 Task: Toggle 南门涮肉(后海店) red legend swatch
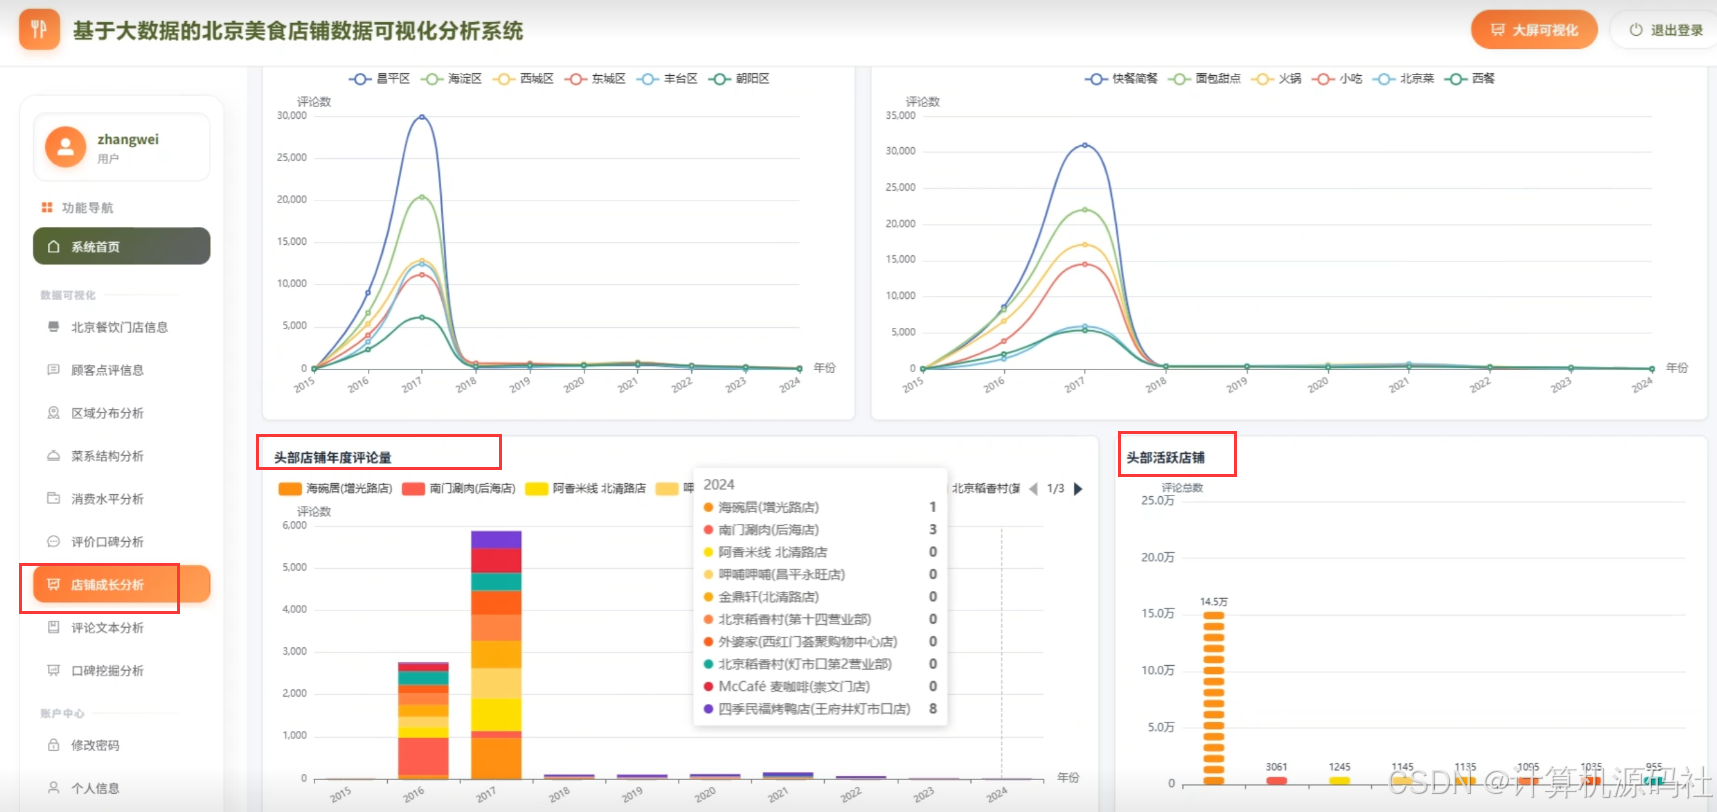[413, 489]
